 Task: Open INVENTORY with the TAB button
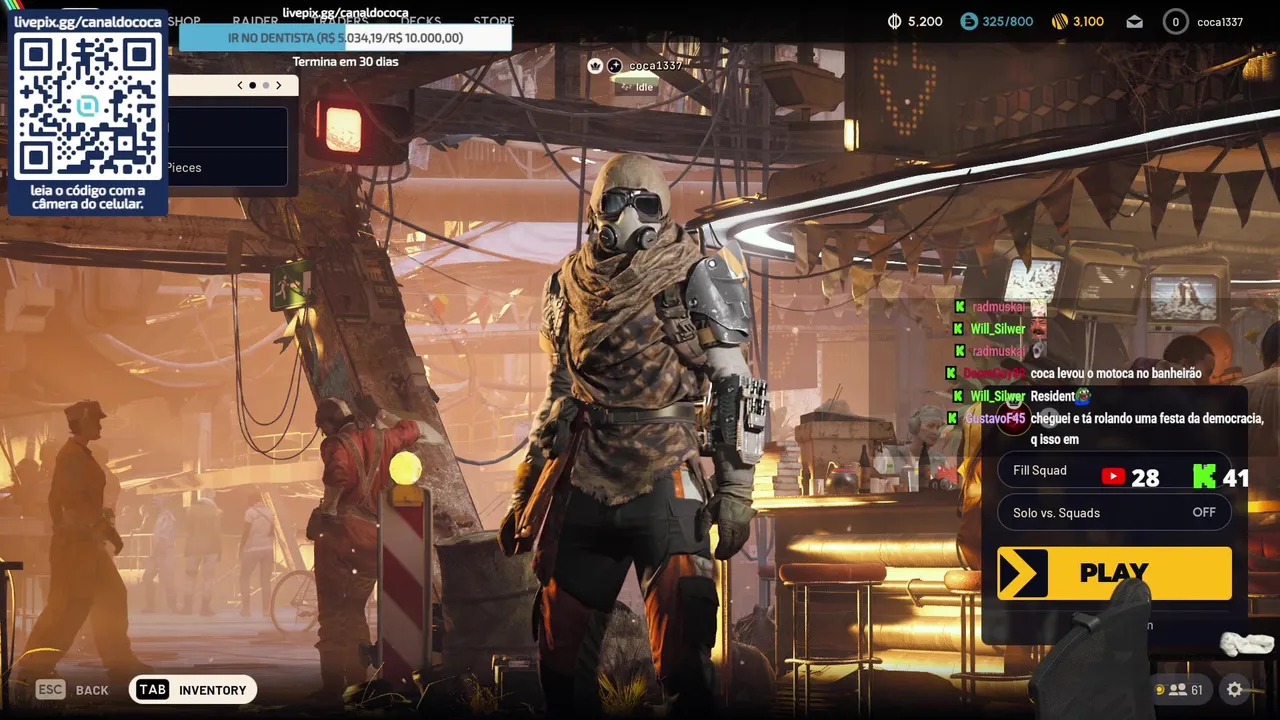point(193,689)
